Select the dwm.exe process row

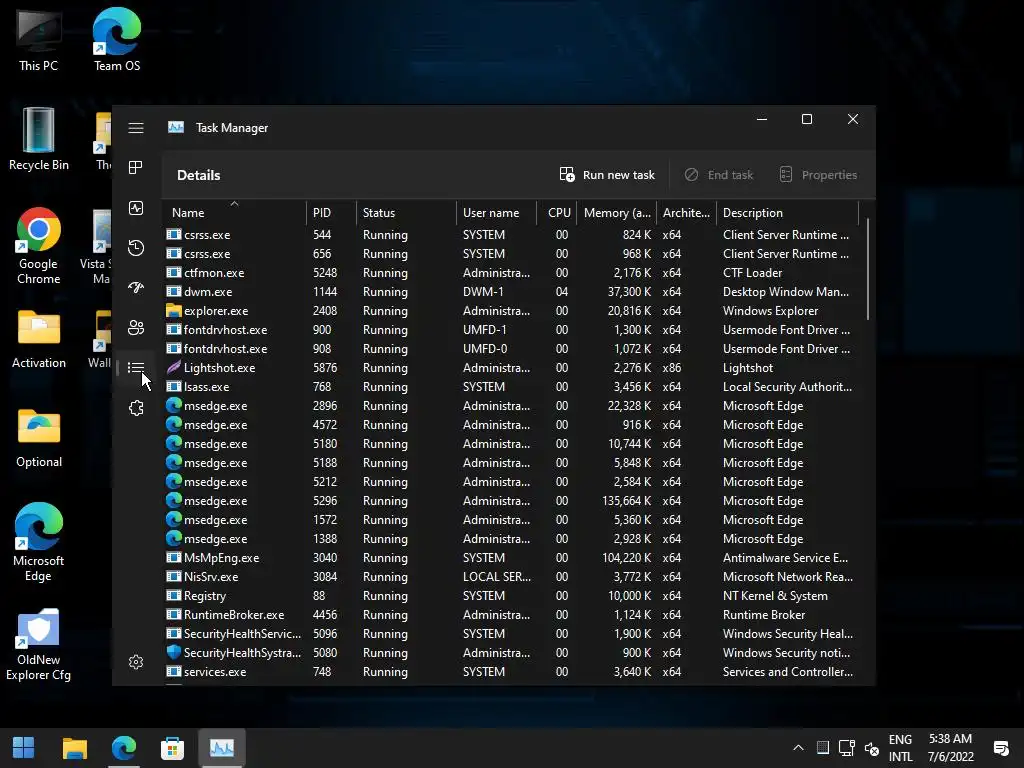pos(513,292)
